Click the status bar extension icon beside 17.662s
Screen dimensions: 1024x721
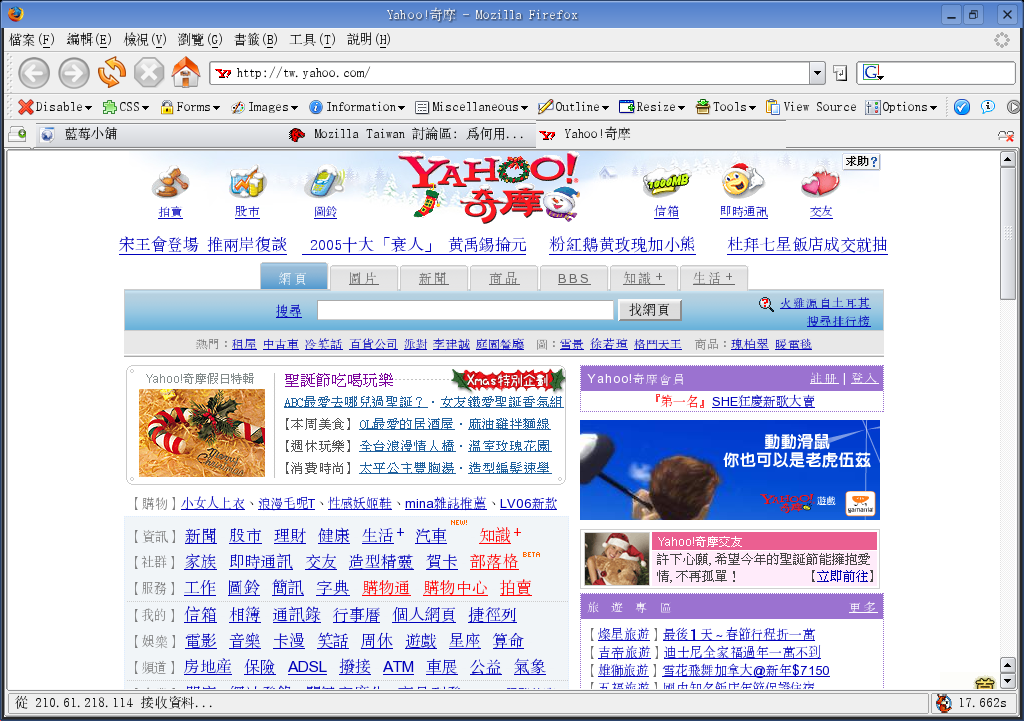tap(944, 703)
